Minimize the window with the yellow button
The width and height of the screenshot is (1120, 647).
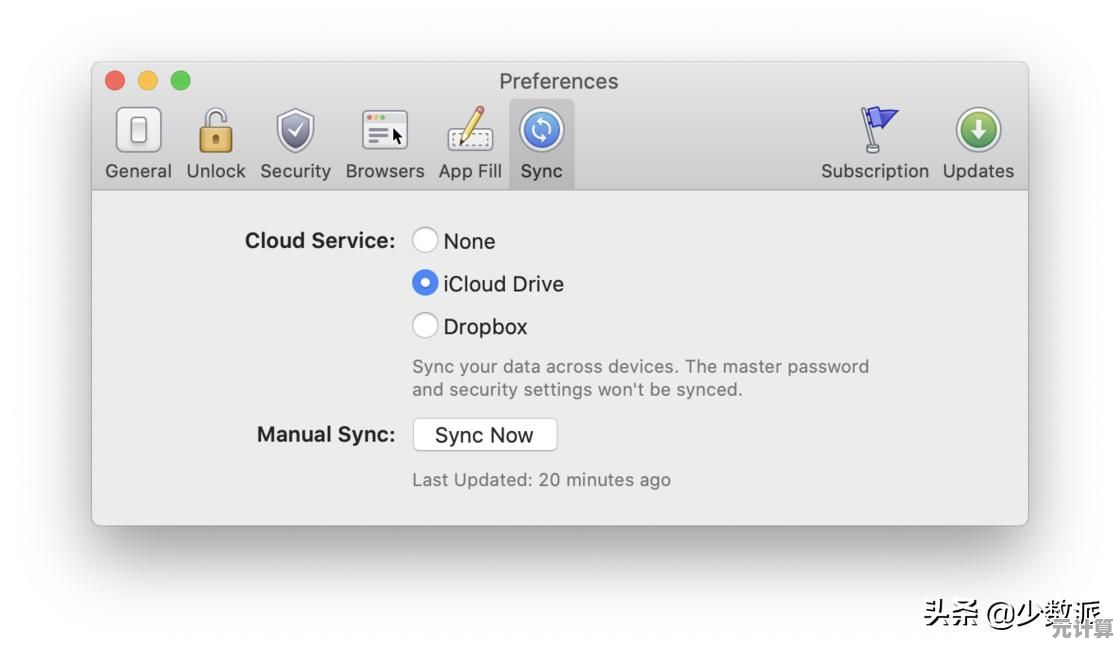tap(148, 80)
